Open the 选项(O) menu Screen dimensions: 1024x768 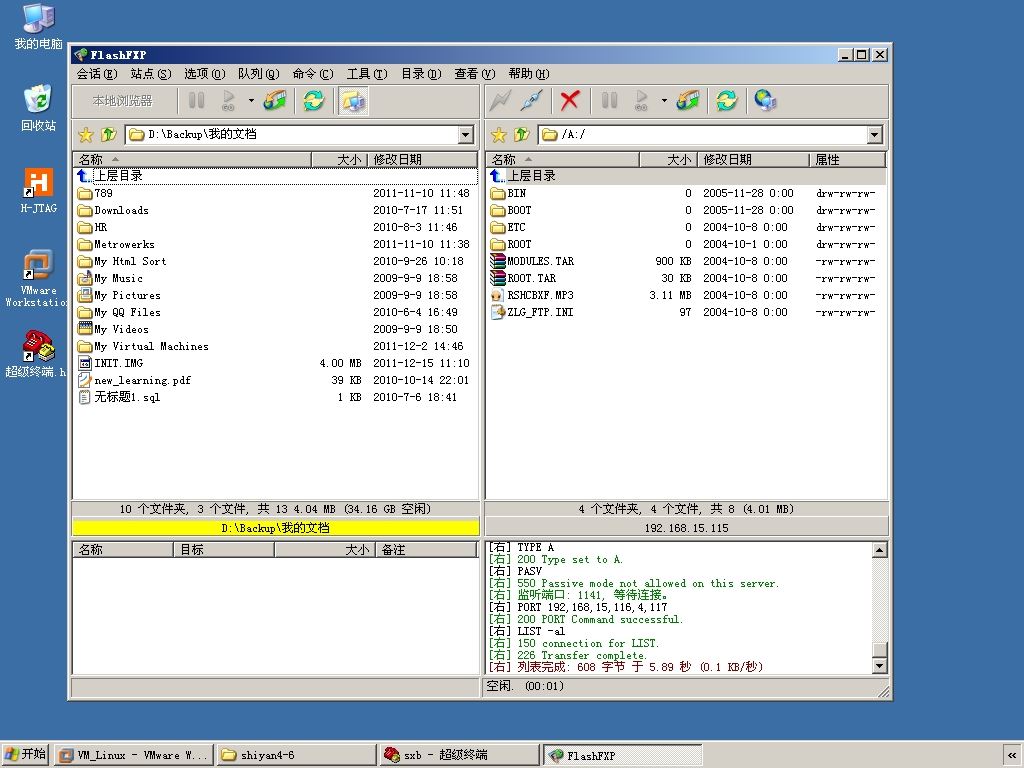(x=204, y=74)
